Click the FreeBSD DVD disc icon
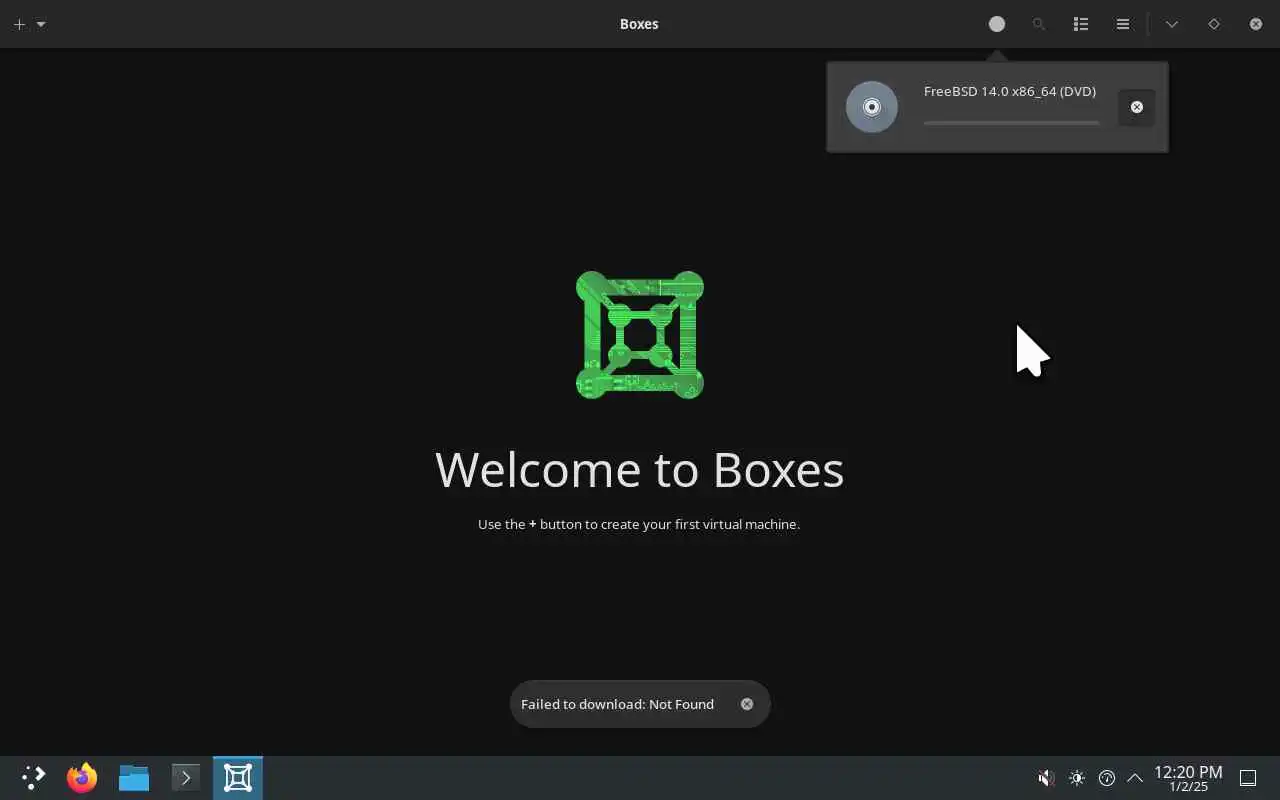1280x800 pixels. tap(872, 107)
